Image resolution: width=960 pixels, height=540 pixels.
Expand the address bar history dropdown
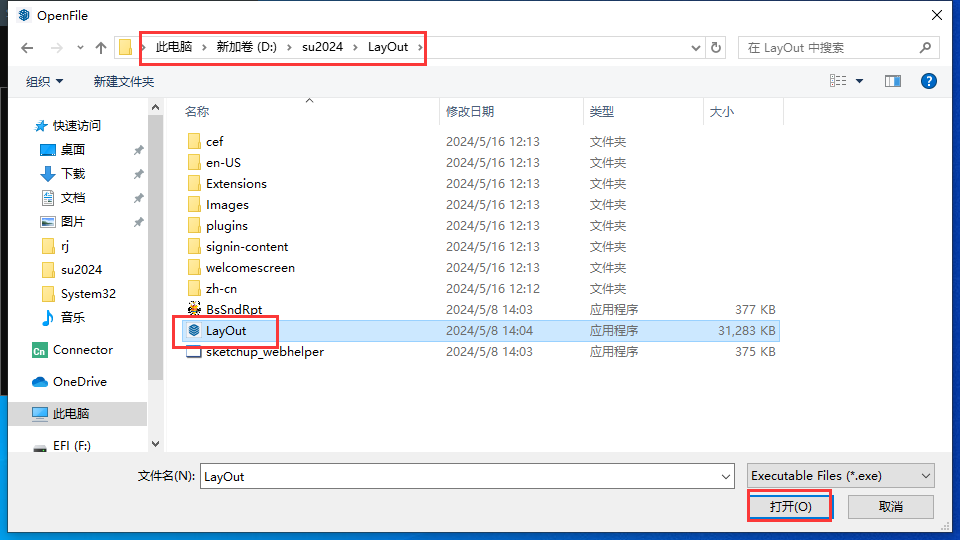point(696,48)
